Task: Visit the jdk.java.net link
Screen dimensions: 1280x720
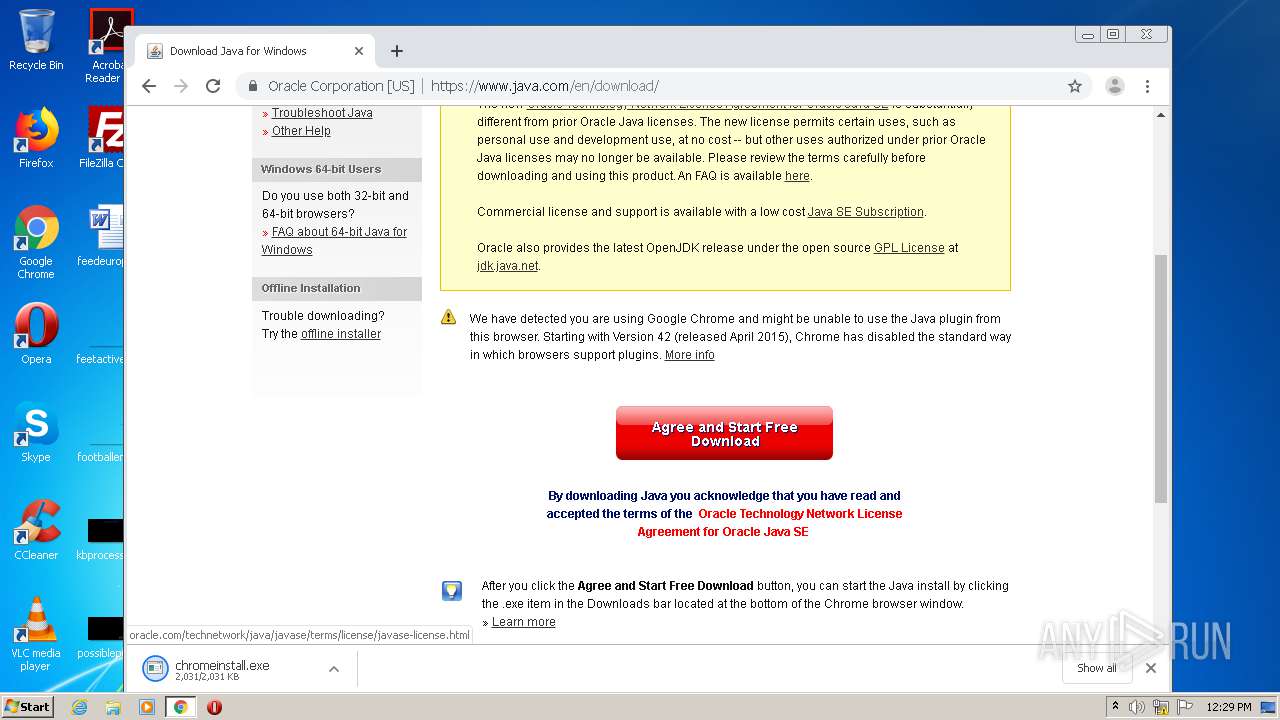Action: pyautogui.click(x=507, y=266)
